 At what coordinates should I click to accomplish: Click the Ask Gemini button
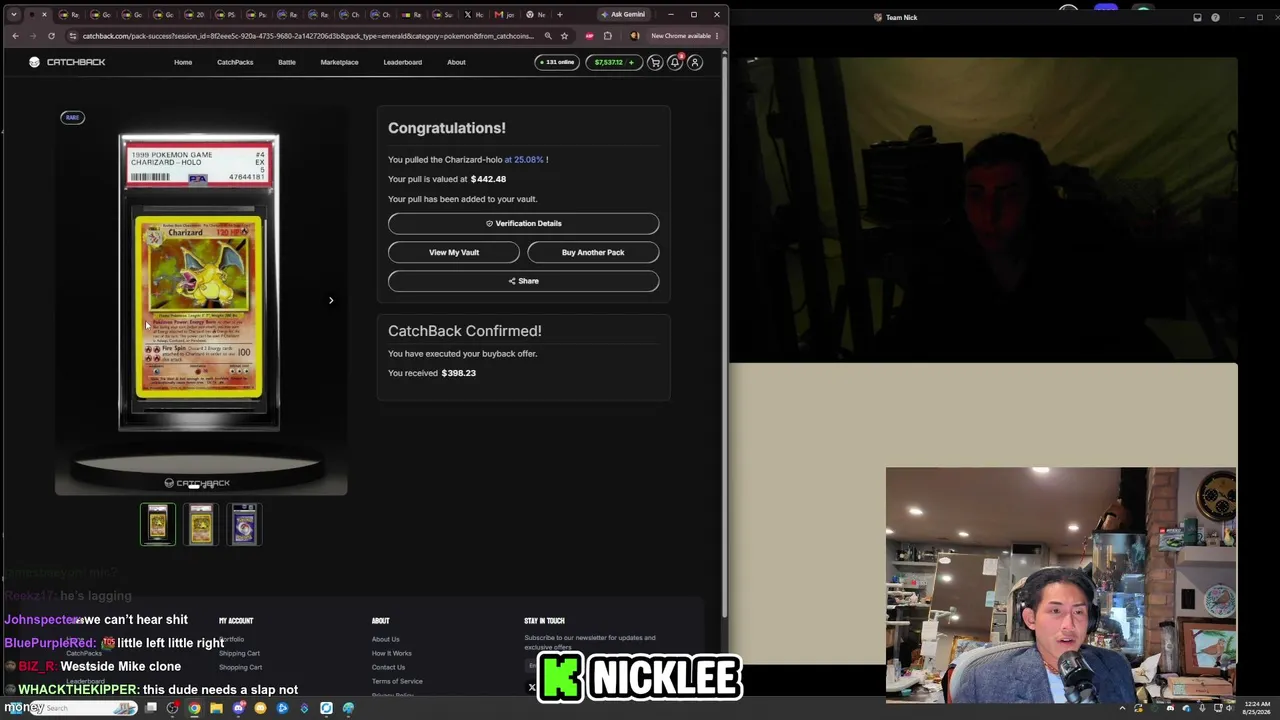tap(623, 14)
